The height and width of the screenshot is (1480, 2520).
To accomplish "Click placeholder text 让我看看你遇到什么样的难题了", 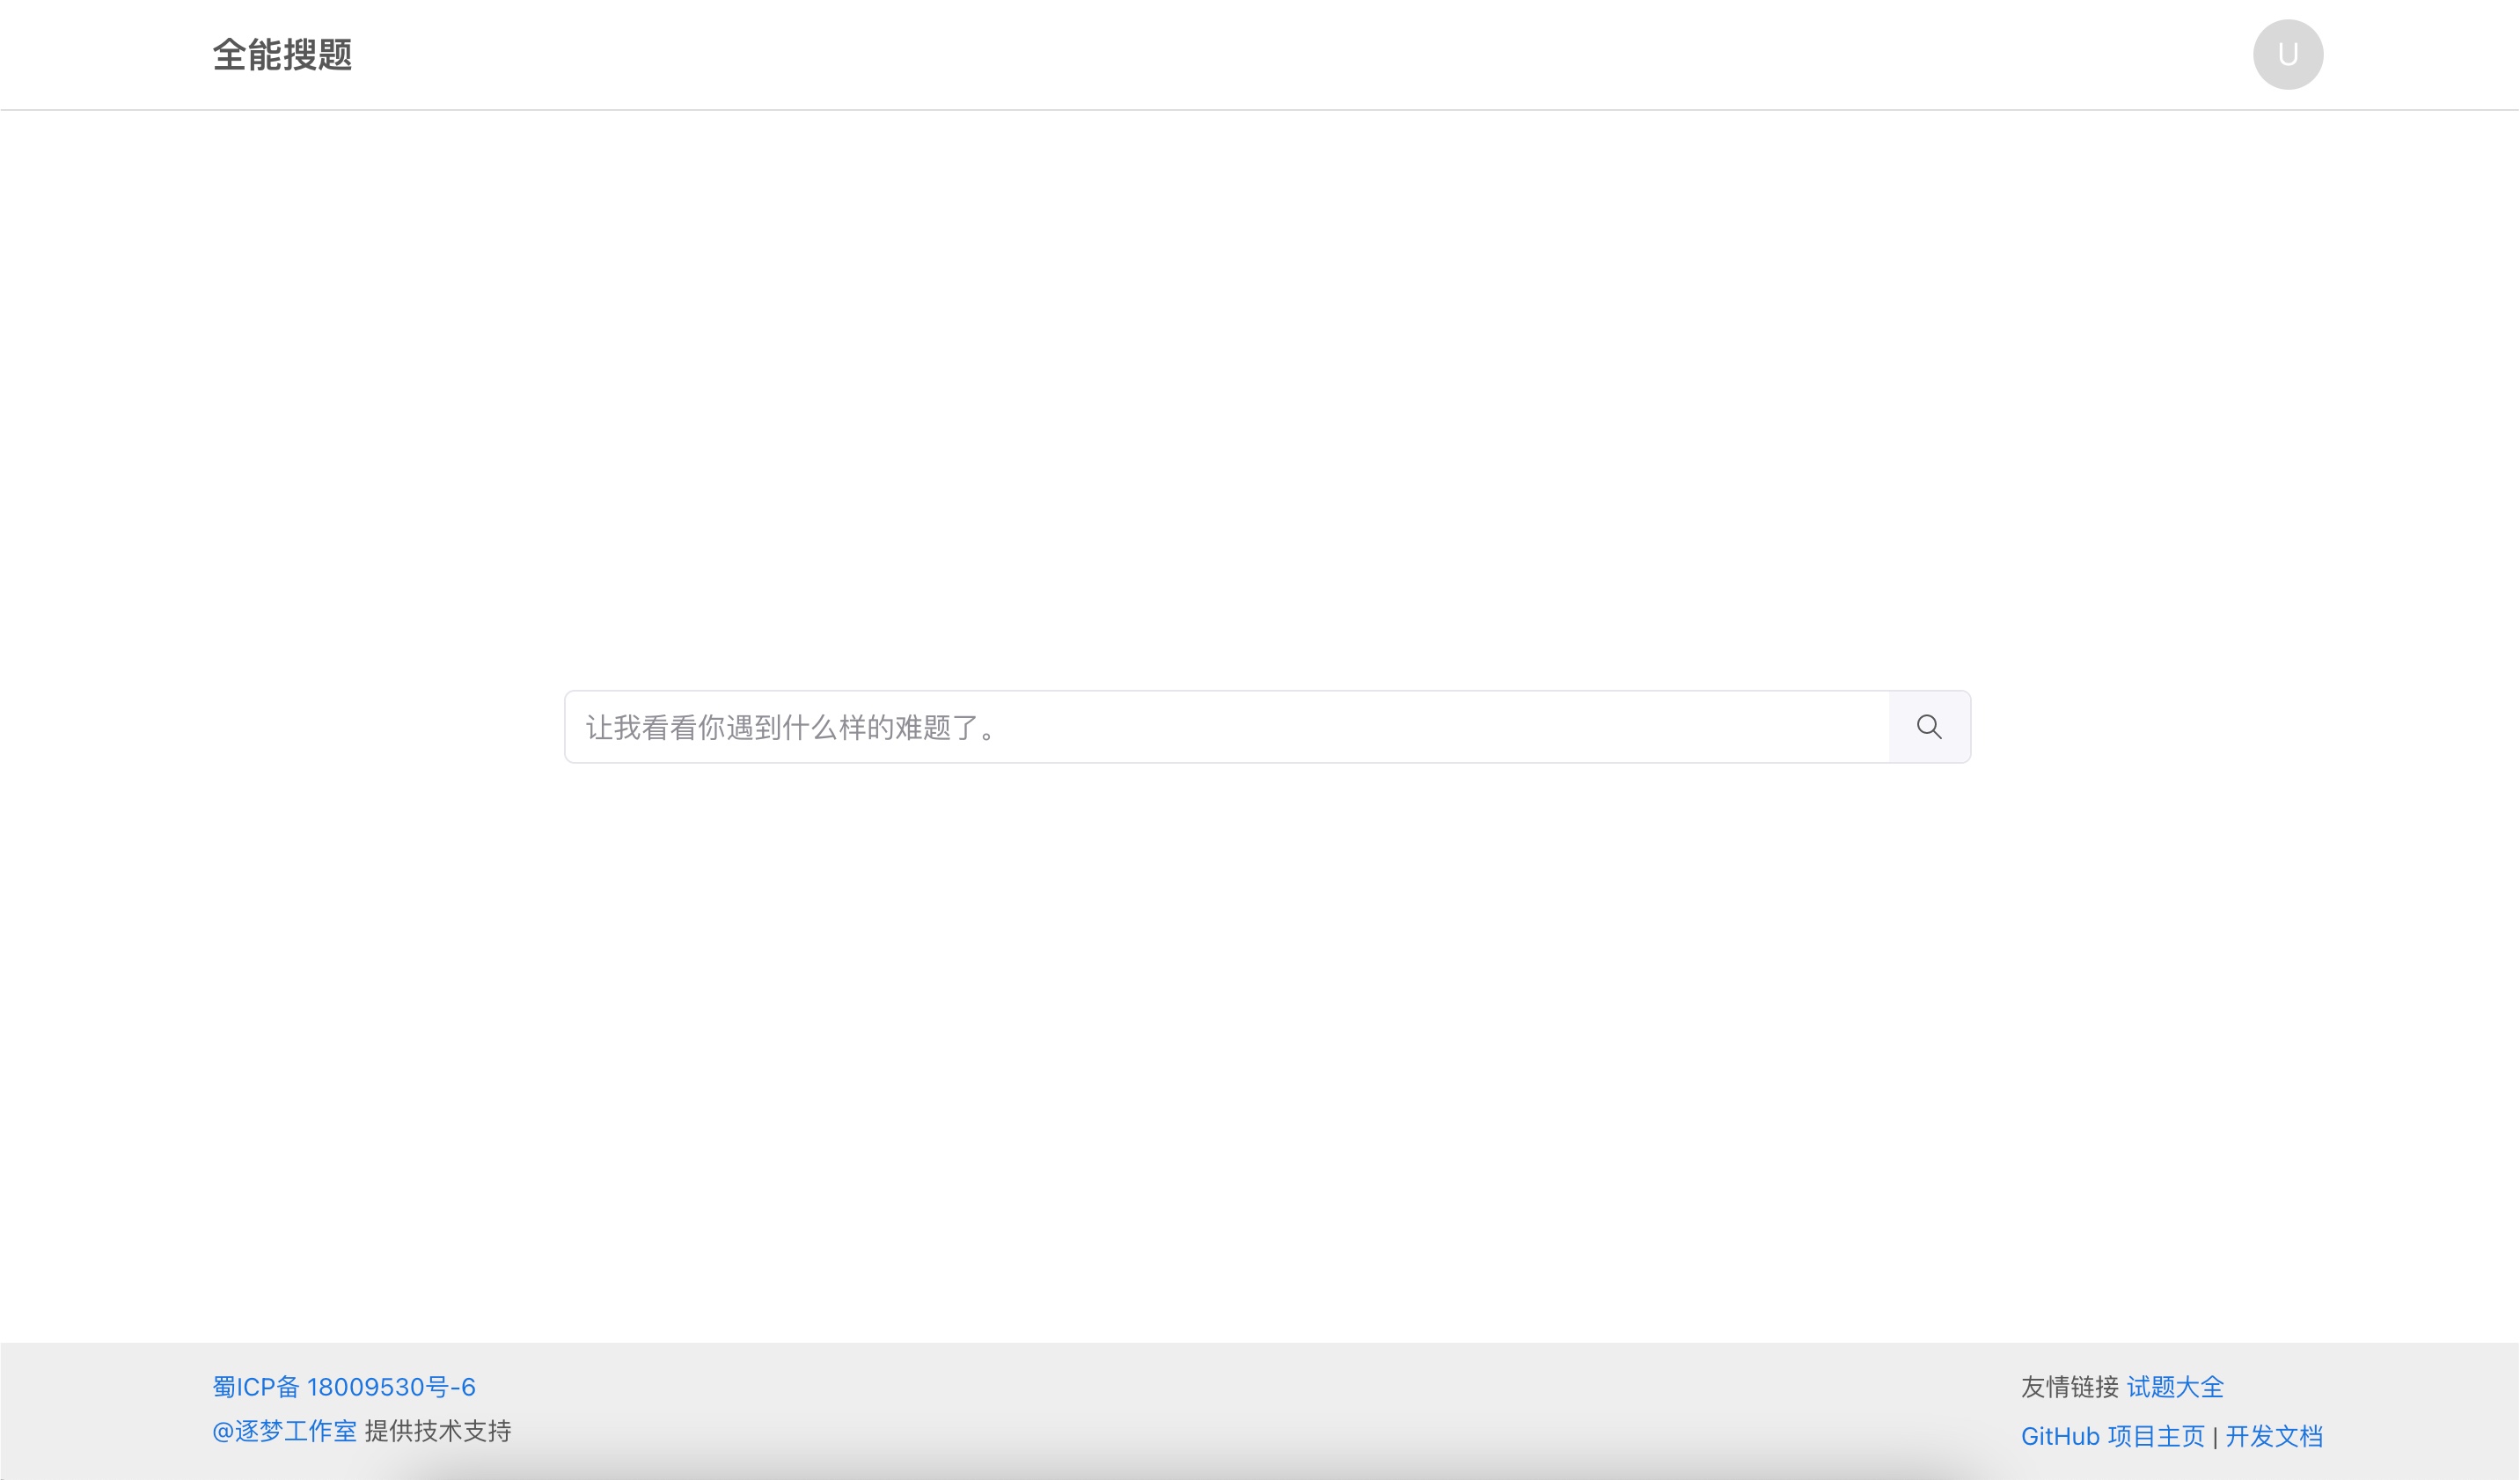I will click(x=790, y=728).
